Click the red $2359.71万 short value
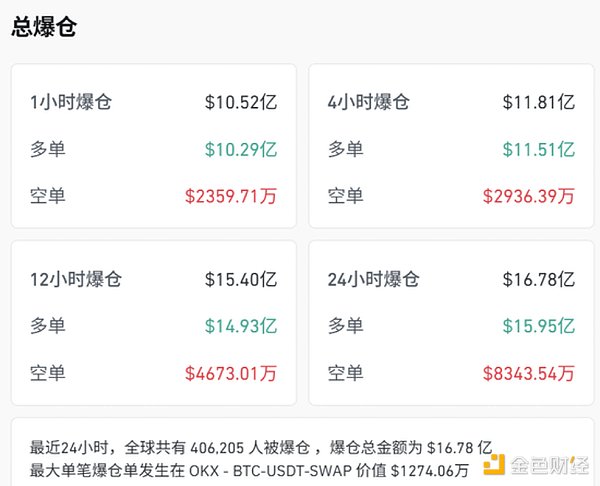The height and width of the screenshot is (486, 600). tap(230, 196)
